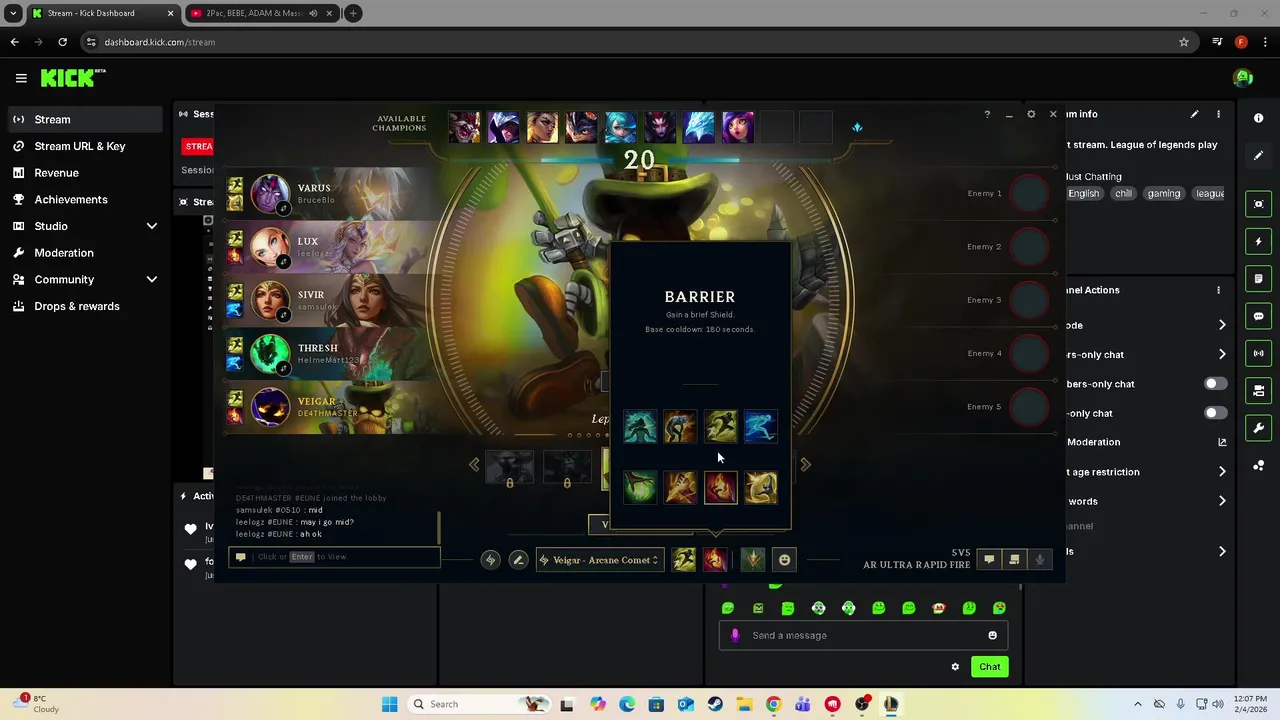Select second locked Veigar skin thumbnail
This screenshot has width=1280, height=720.
[567, 468]
